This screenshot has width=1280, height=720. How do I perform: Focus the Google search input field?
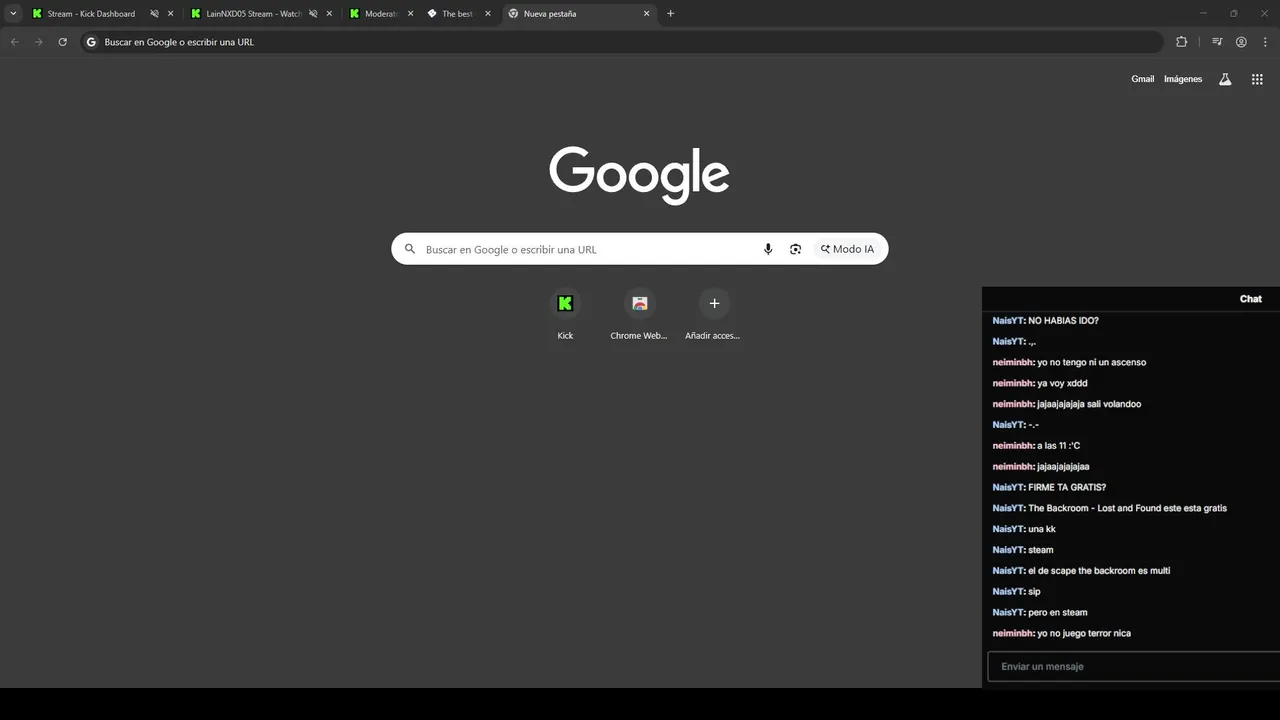590,249
